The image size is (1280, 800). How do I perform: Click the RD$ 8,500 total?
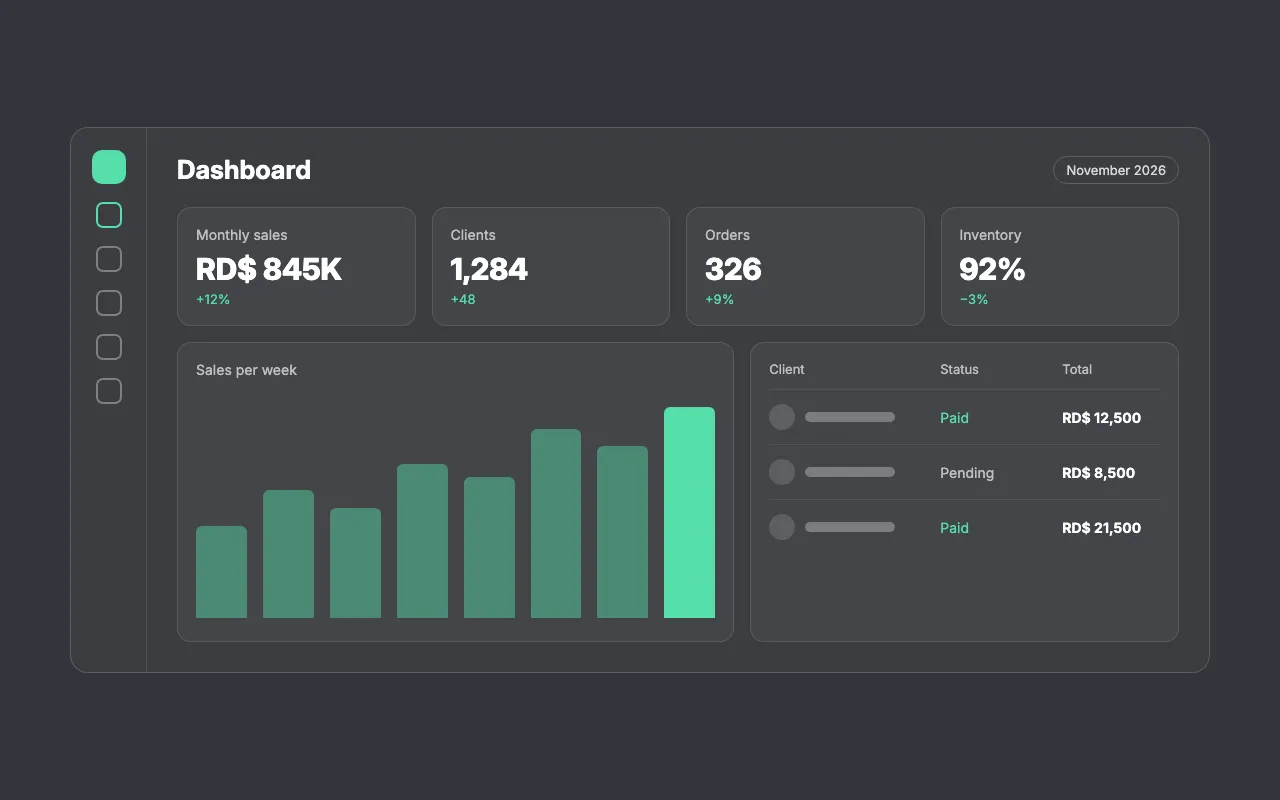(1098, 473)
